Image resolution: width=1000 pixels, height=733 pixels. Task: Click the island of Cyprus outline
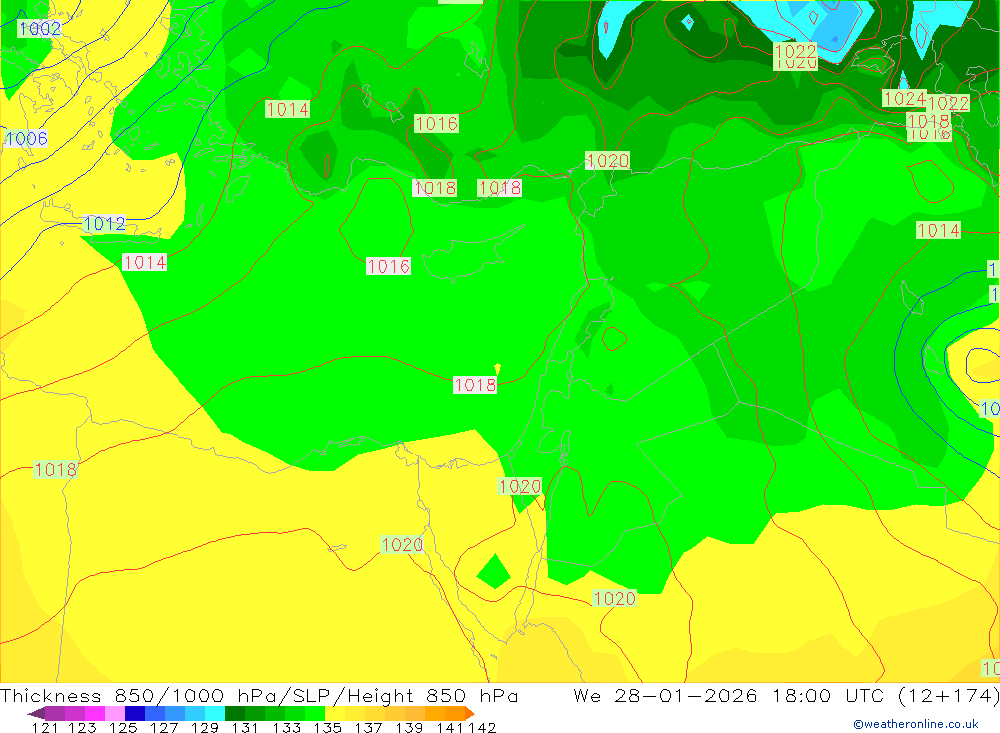(x=473, y=252)
